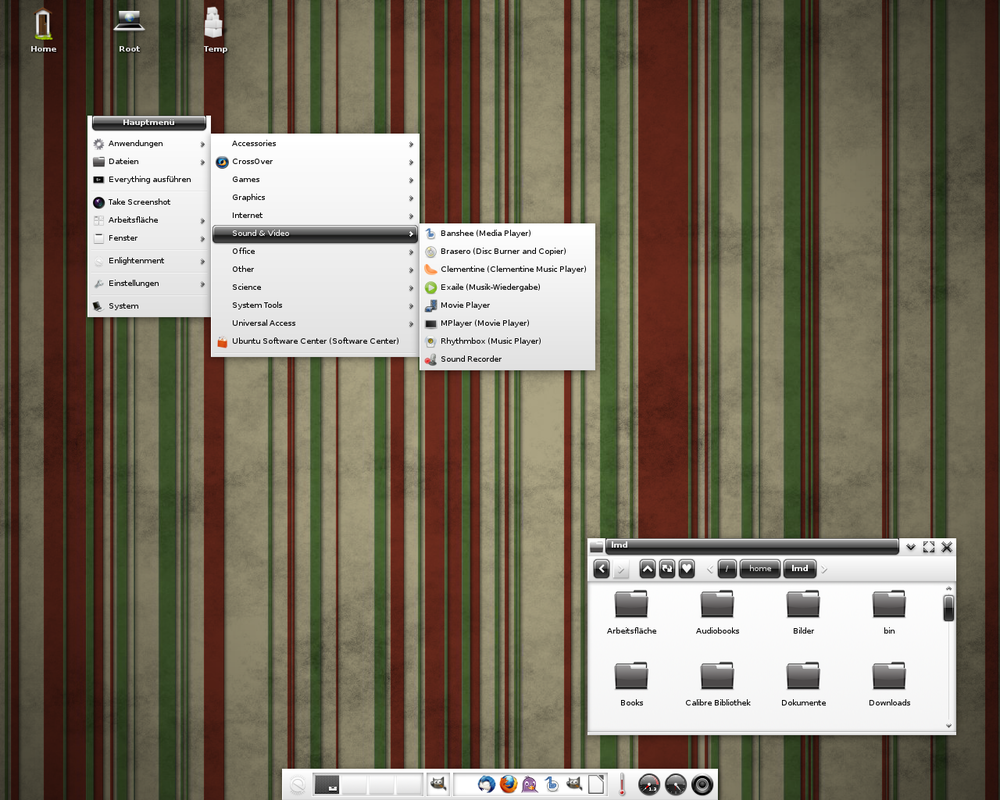The width and height of the screenshot is (1000, 800).
Task: Launch Clementine Music Player entry
Action: pyautogui.click(x=507, y=269)
